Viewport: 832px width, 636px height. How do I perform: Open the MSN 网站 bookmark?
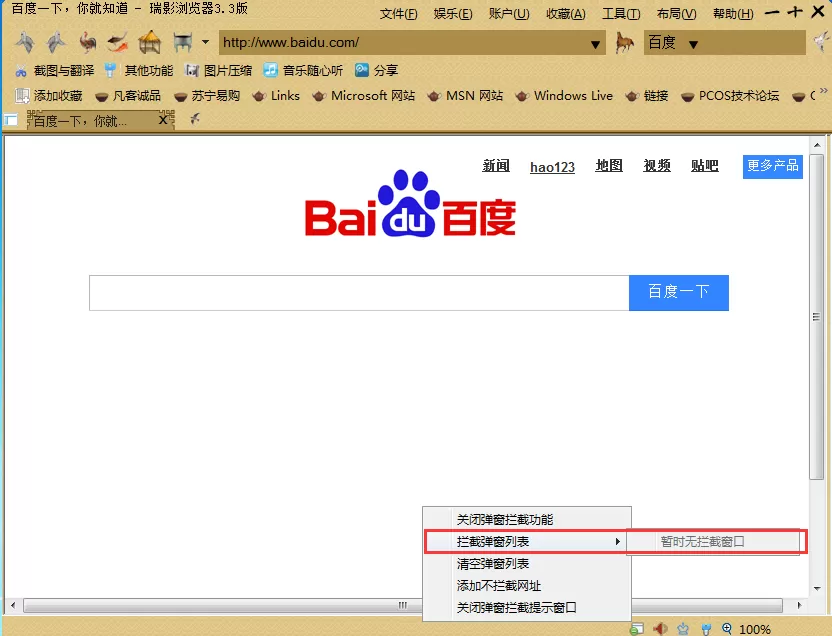465,95
